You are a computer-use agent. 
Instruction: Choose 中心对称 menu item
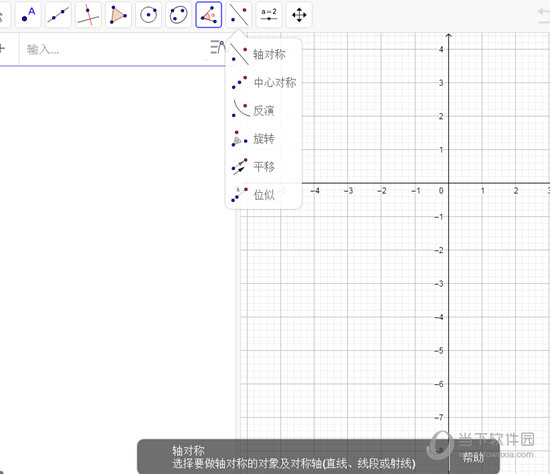(263, 82)
